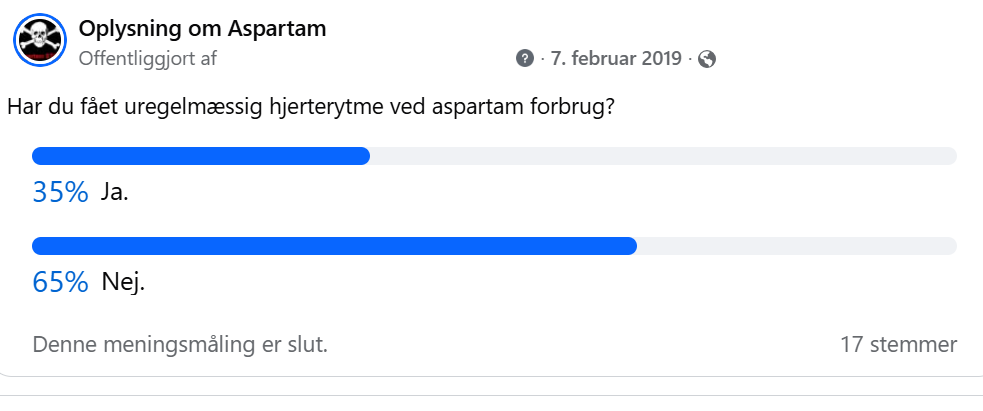Select the Nej. poll option label
The width and height of the screenshot is (983, 411).
123,282
